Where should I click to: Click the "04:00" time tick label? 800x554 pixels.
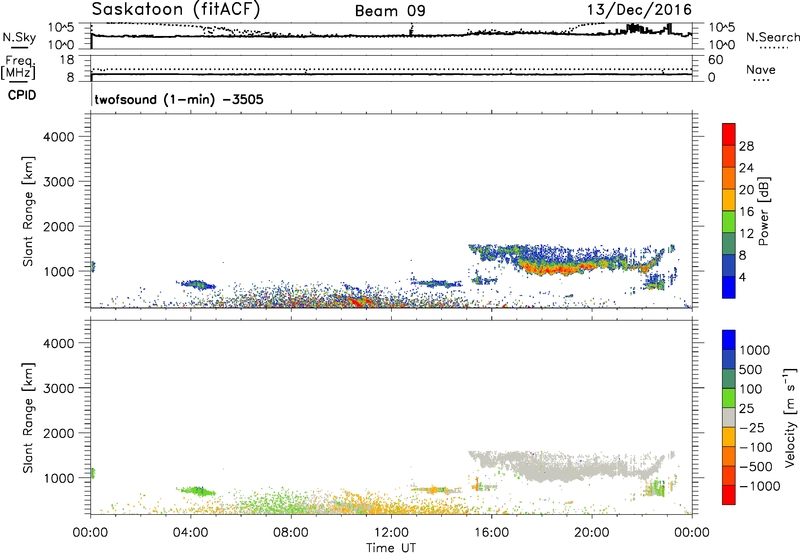[x=190, y=533]
